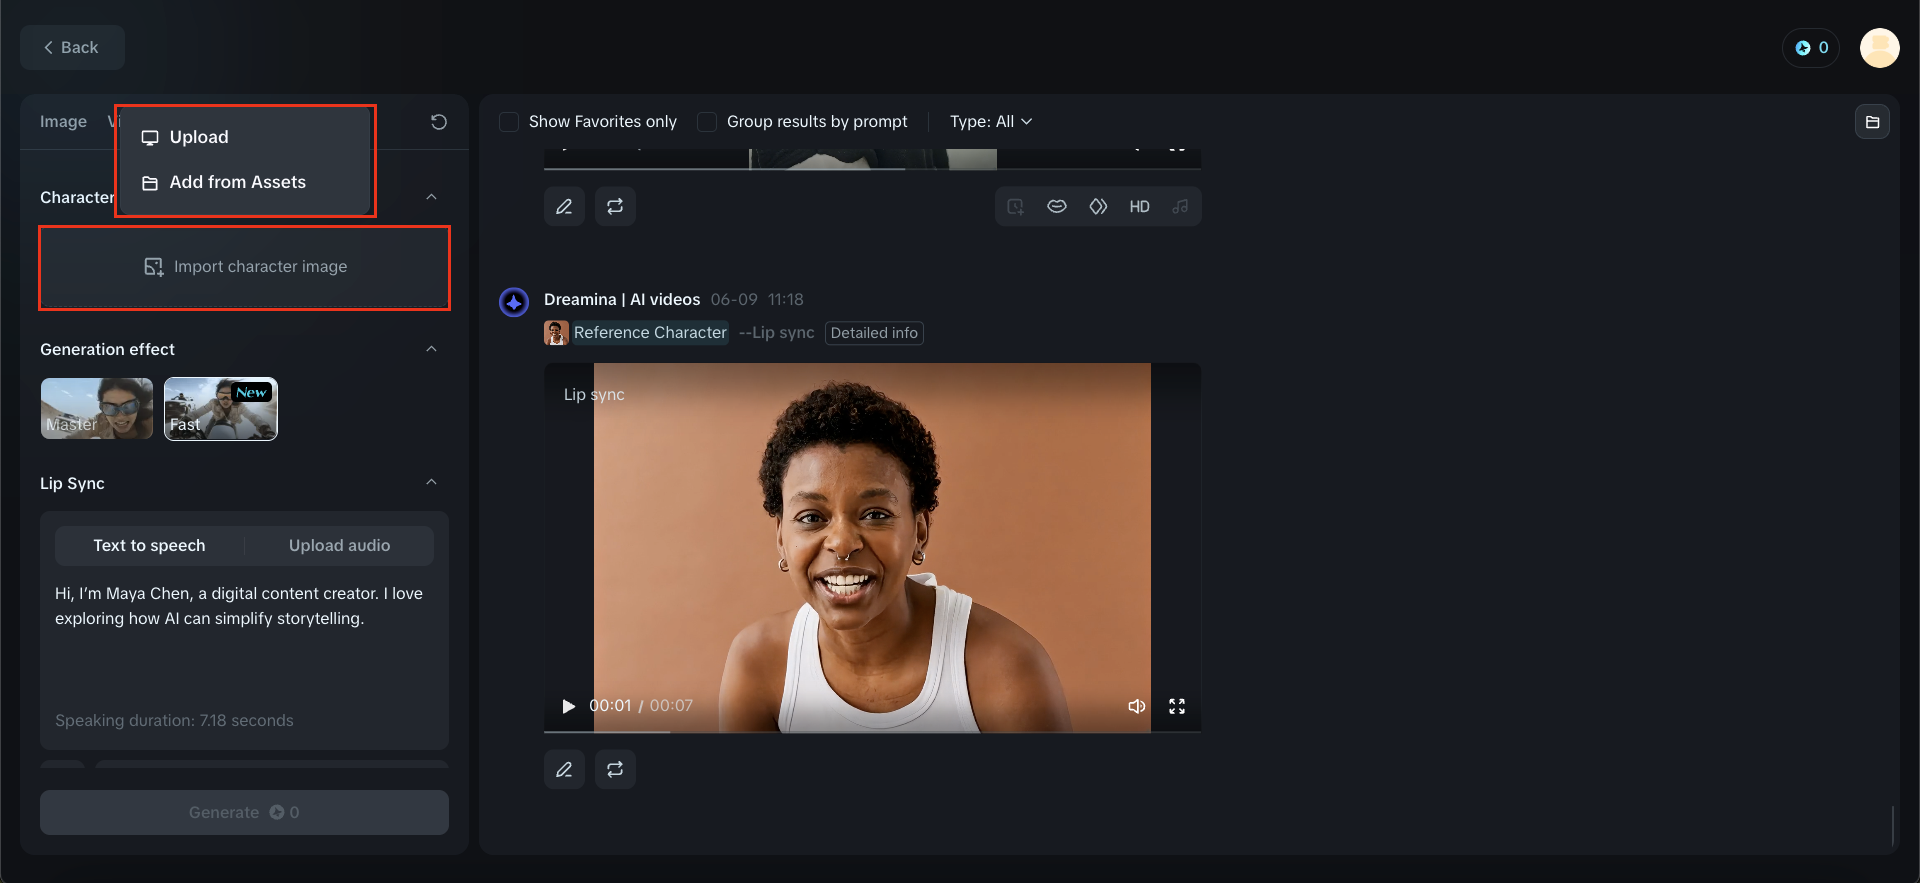Click the "Dreamina | AI videos" title
Screen dimensions: 1920x883
coord(622,300)
